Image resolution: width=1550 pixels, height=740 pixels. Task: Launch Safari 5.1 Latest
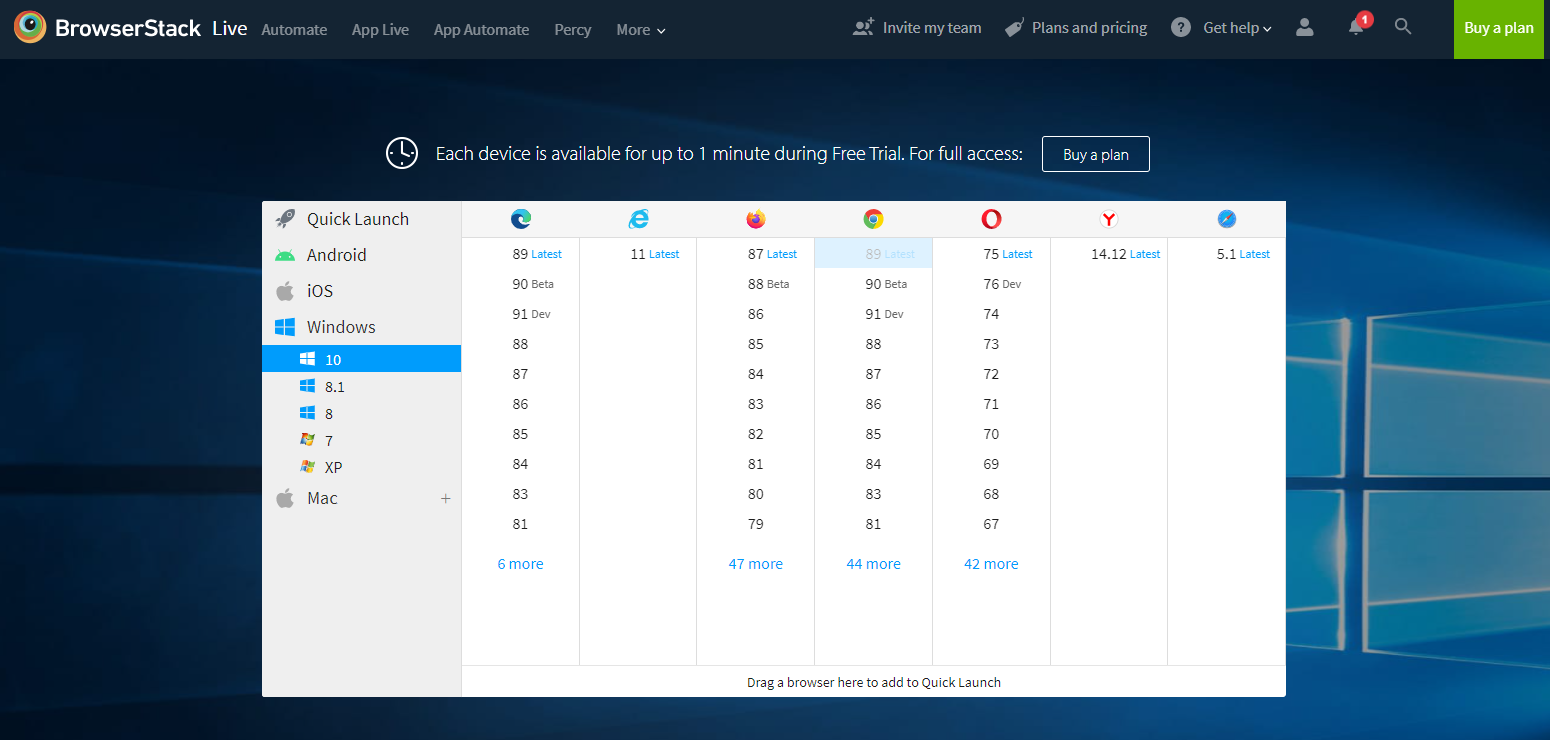pos(1227,254)
